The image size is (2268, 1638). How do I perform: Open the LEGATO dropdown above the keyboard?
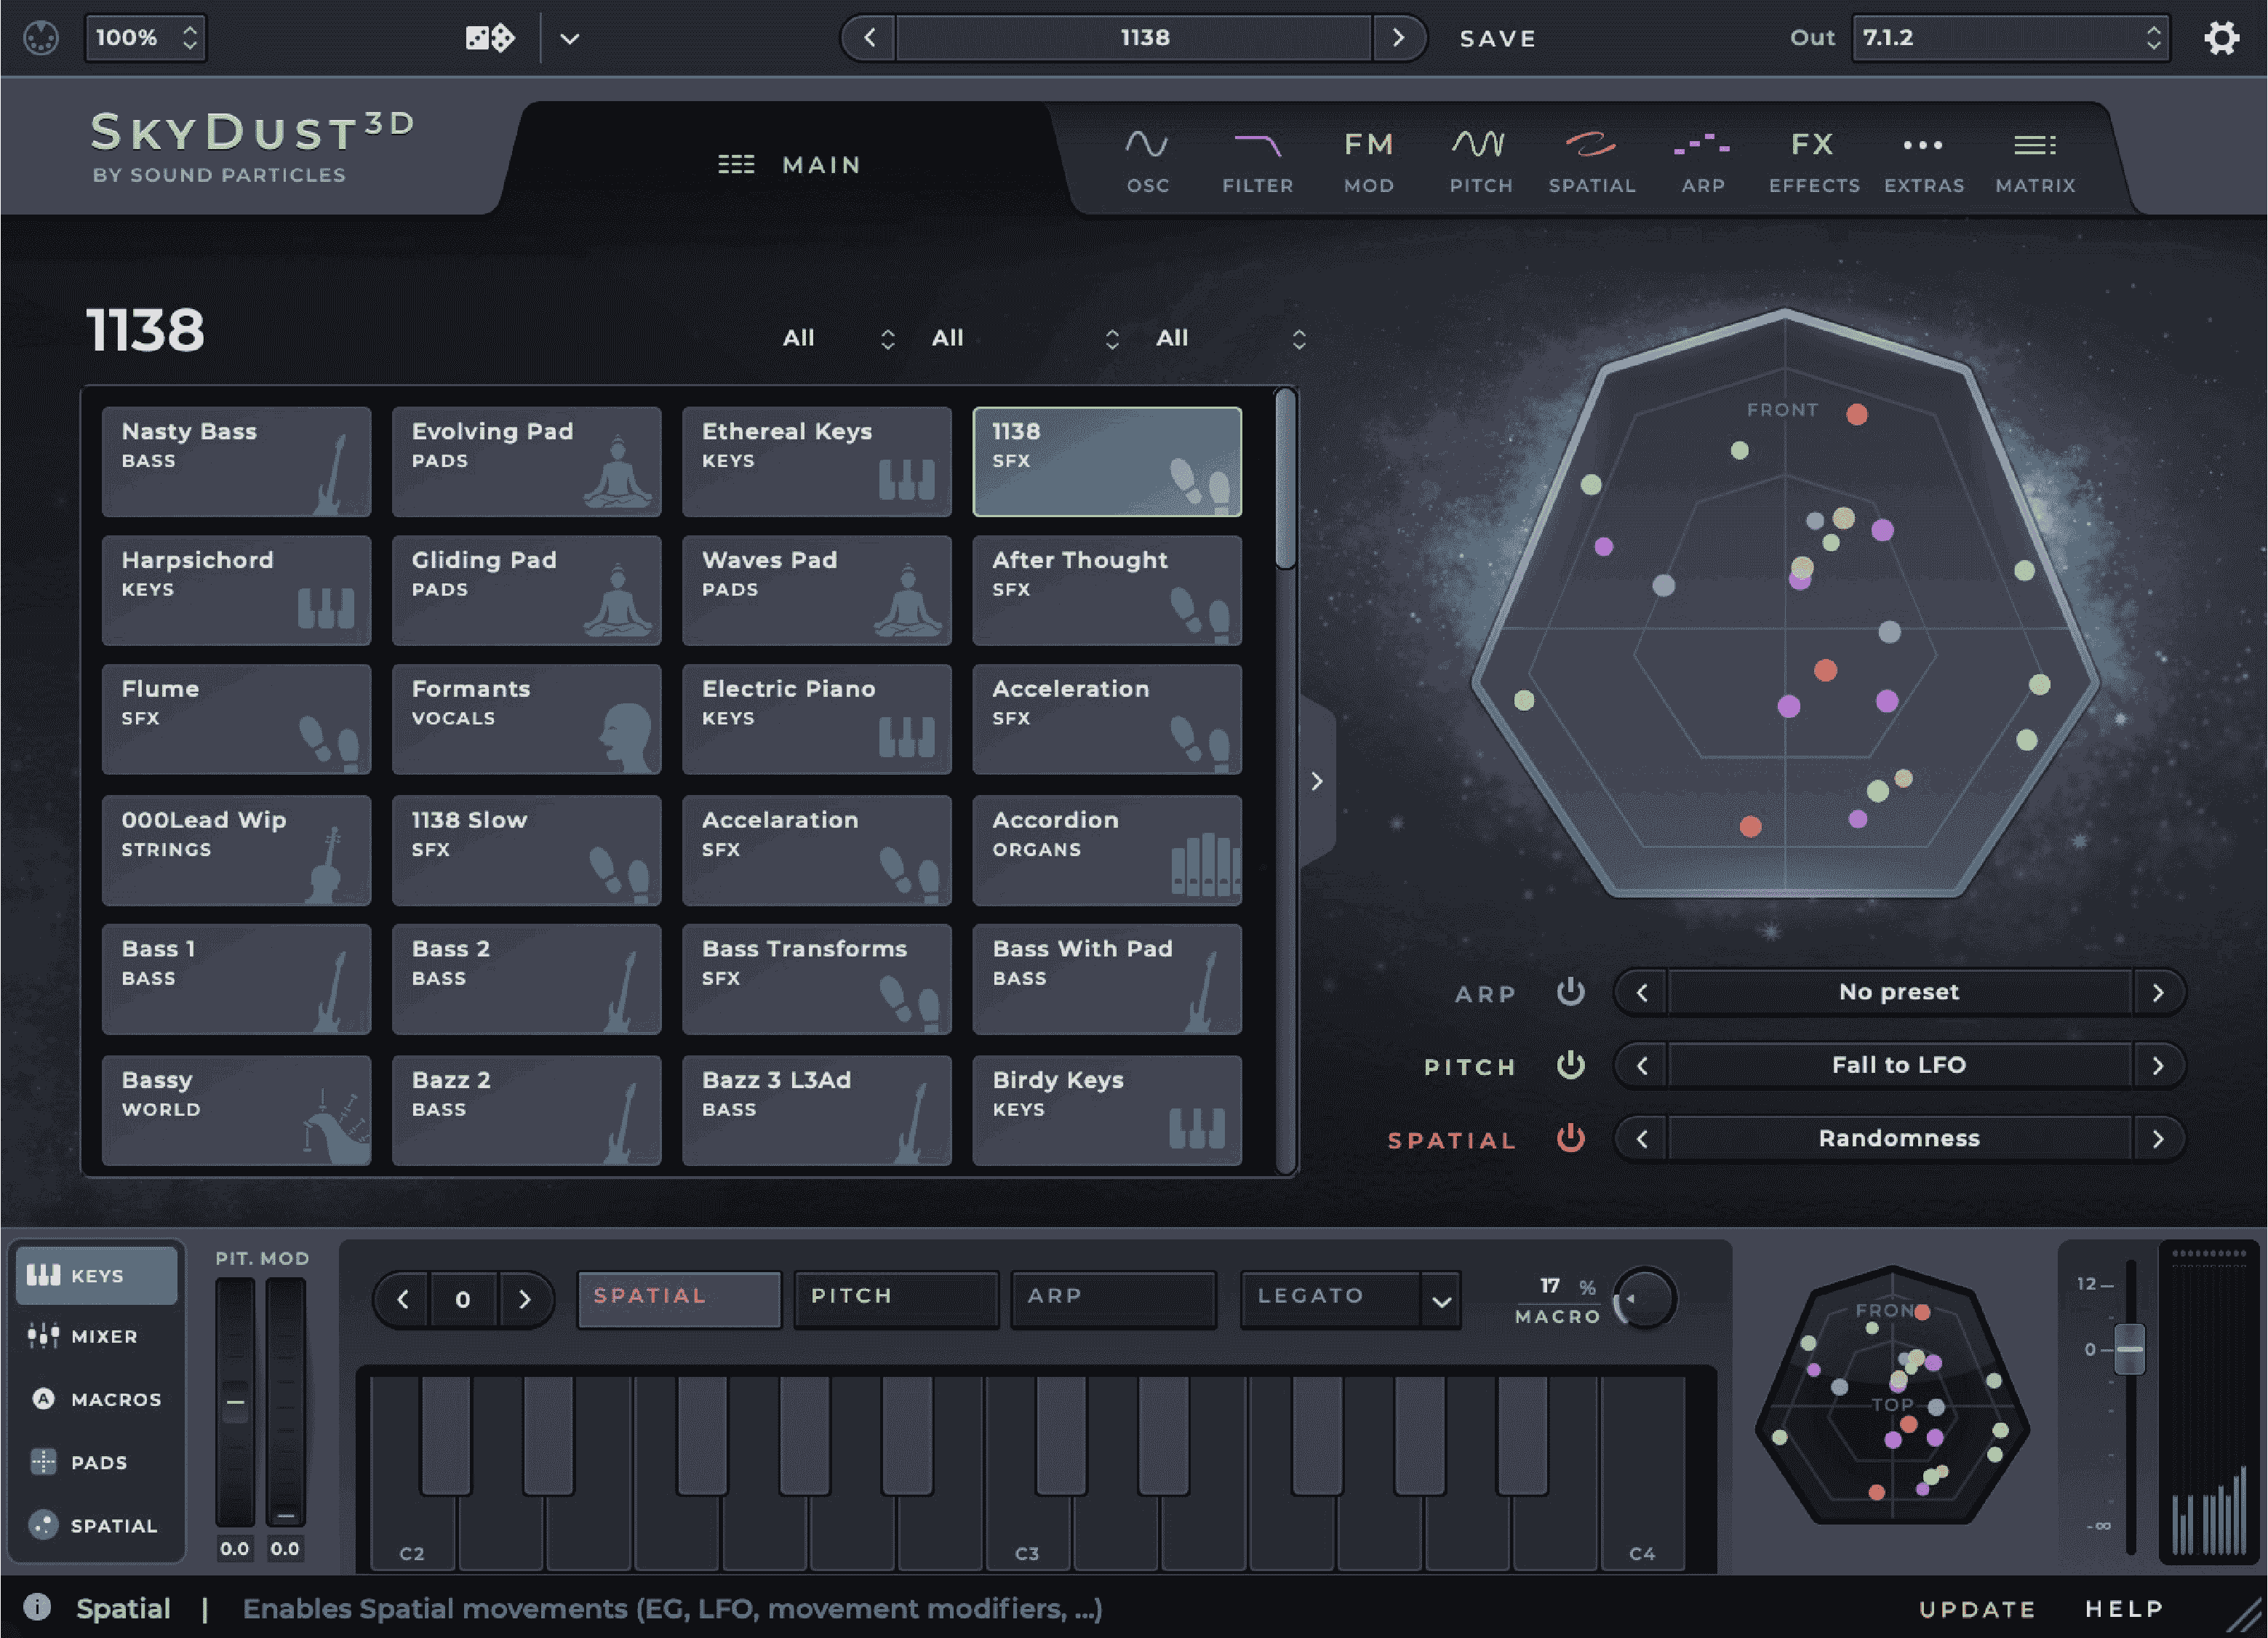[1350, 1297]
